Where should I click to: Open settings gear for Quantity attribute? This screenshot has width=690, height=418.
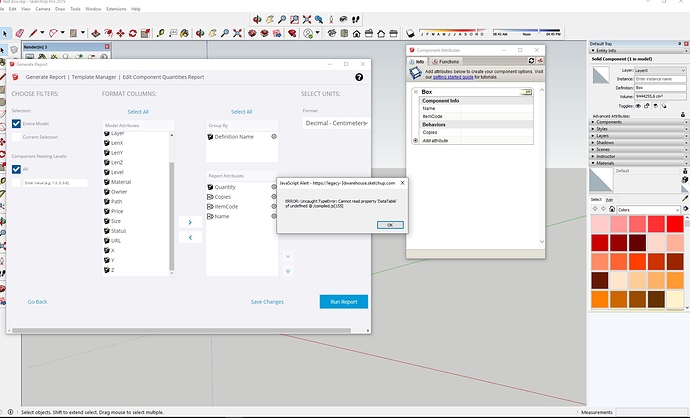click(274, 187)
